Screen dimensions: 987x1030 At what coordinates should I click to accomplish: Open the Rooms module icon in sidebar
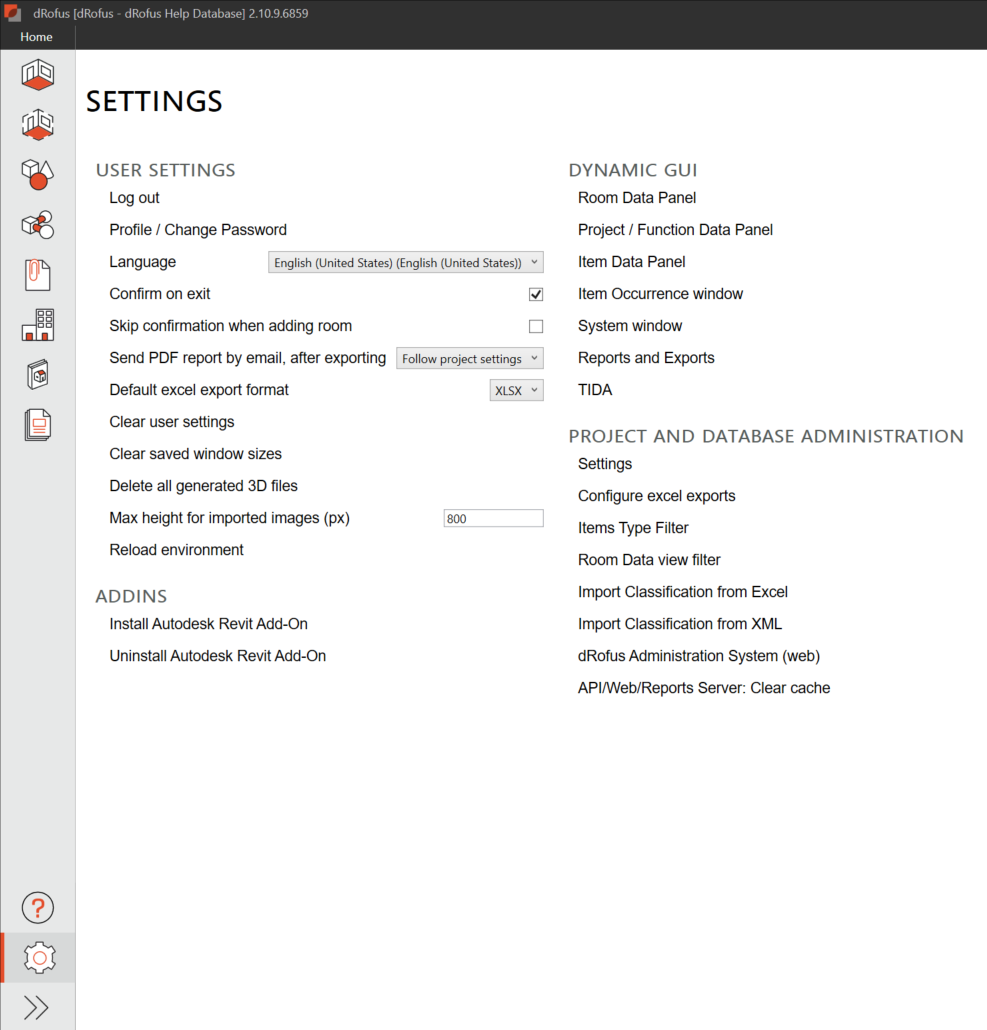coord(38,74)
